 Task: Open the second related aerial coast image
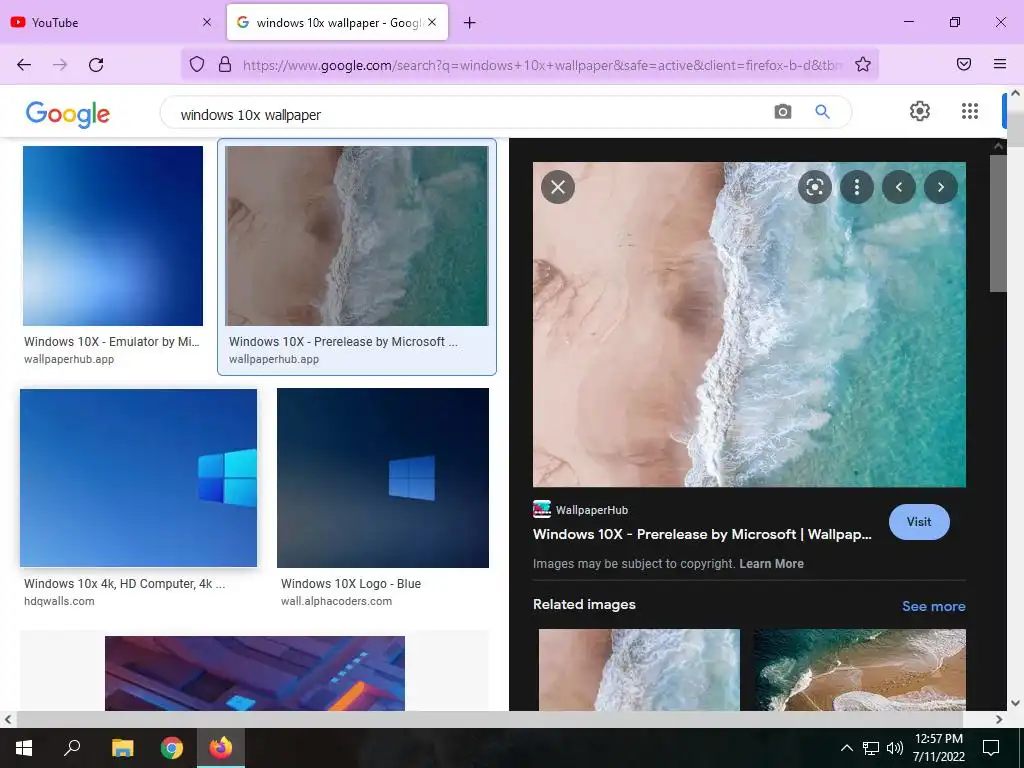pyautogui.click(x=859, y=669)
